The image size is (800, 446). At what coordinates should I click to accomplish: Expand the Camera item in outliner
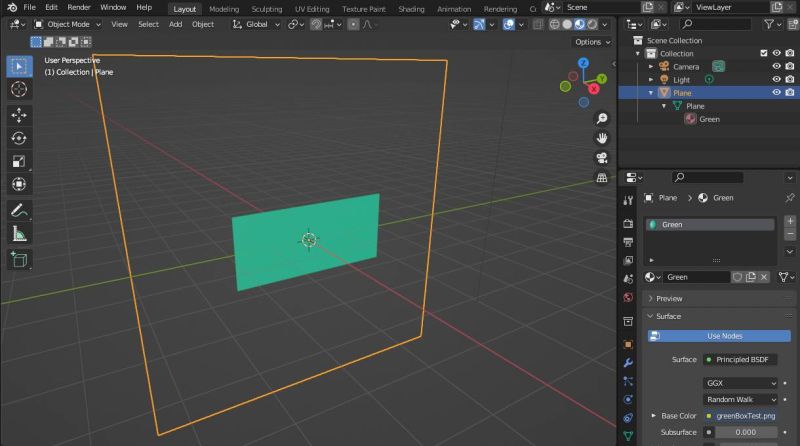tap(651, 66)
